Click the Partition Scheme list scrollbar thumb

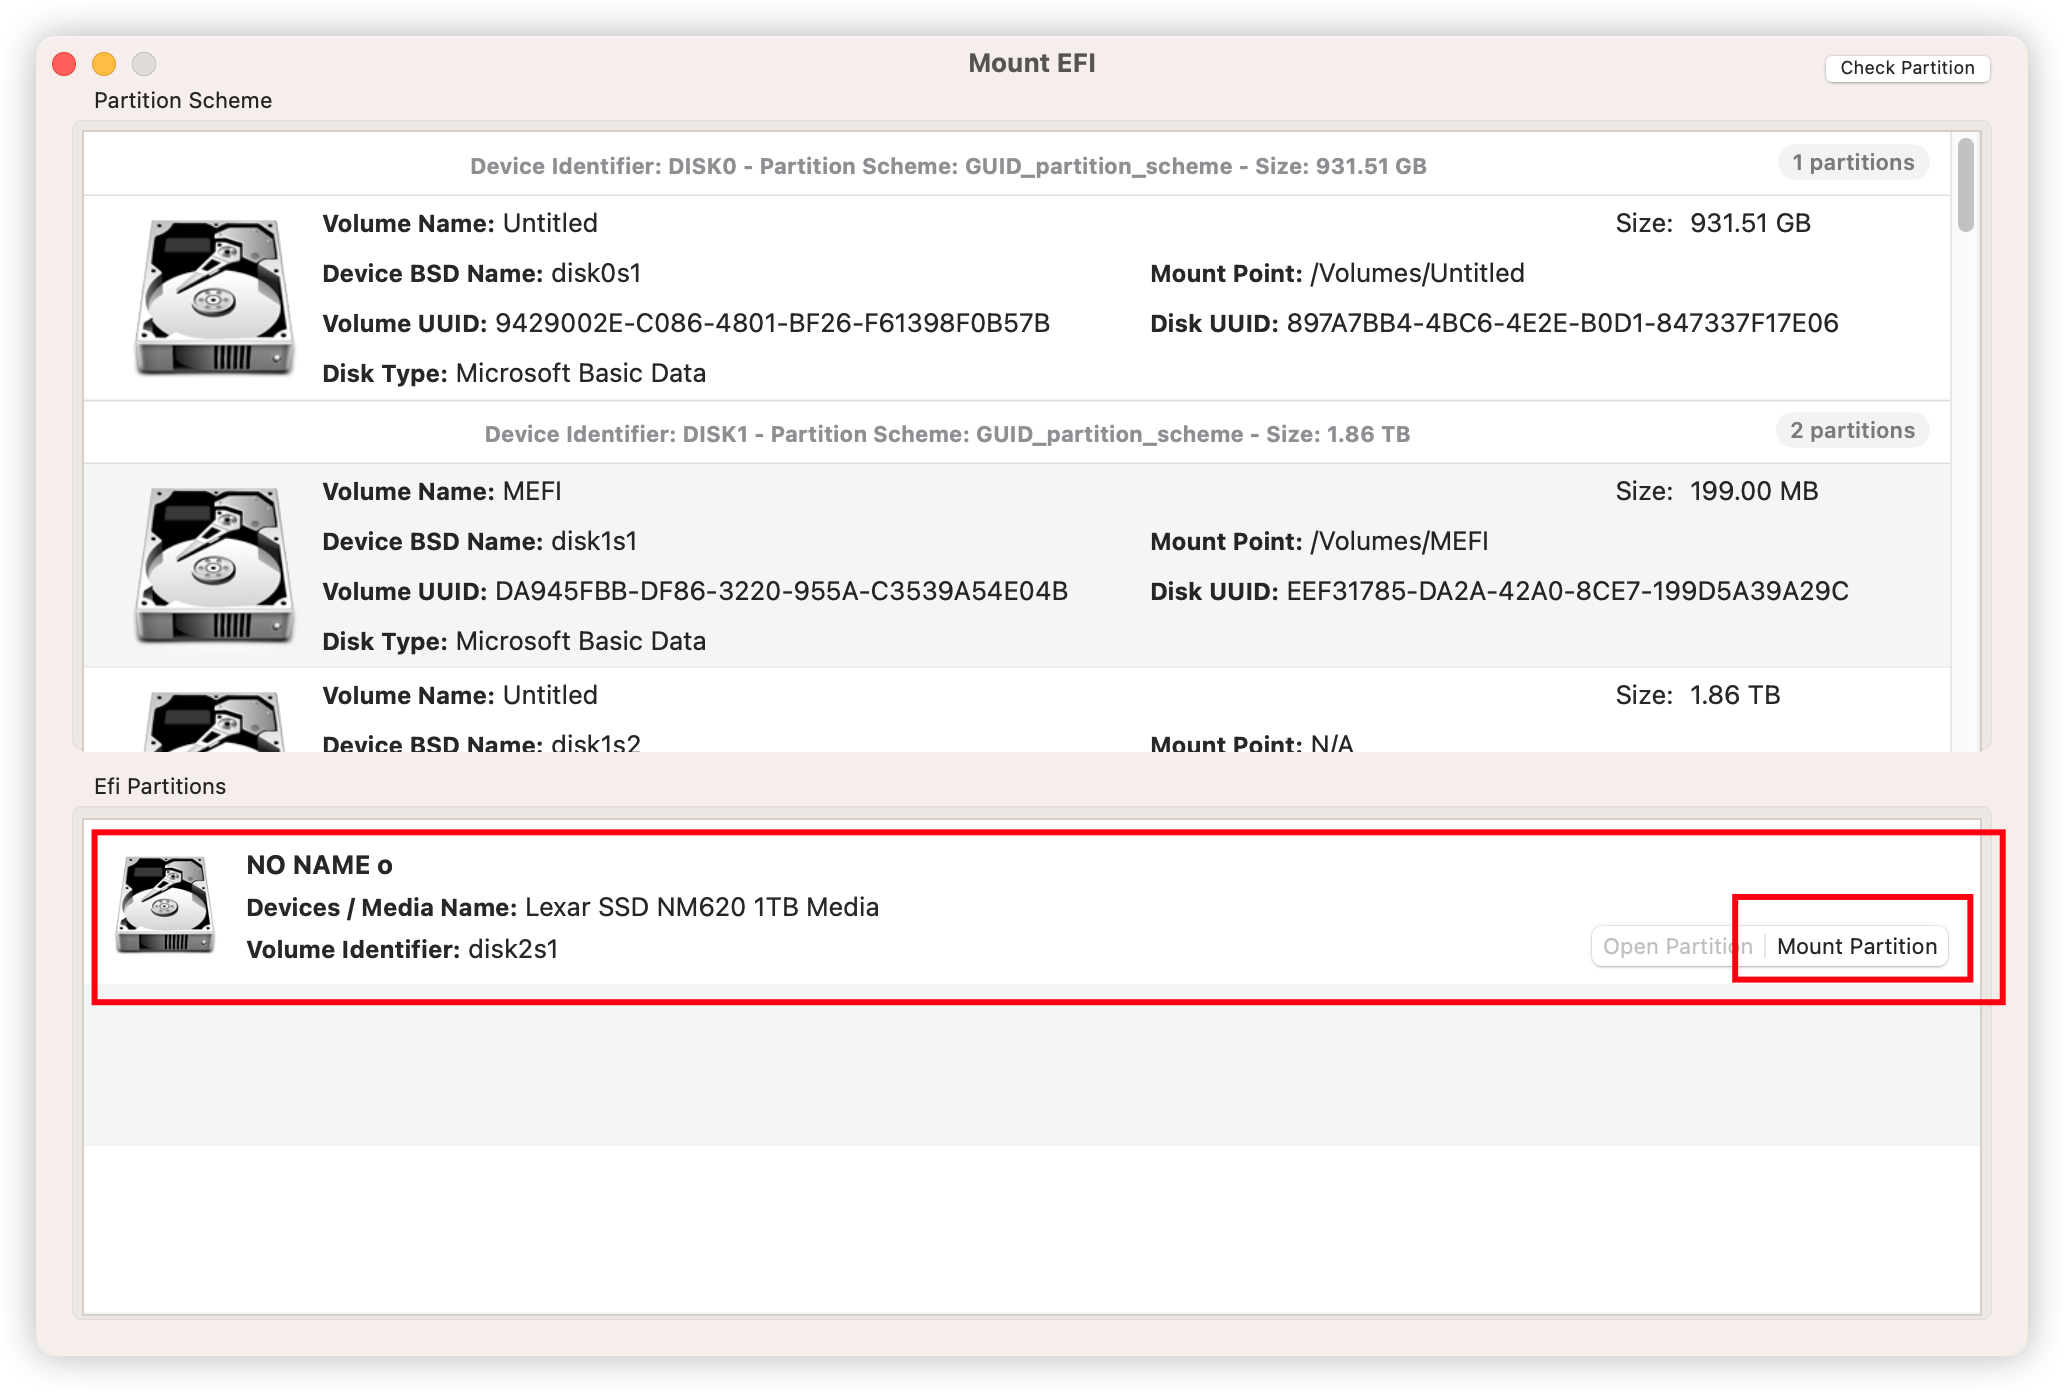coord(1965,186)
